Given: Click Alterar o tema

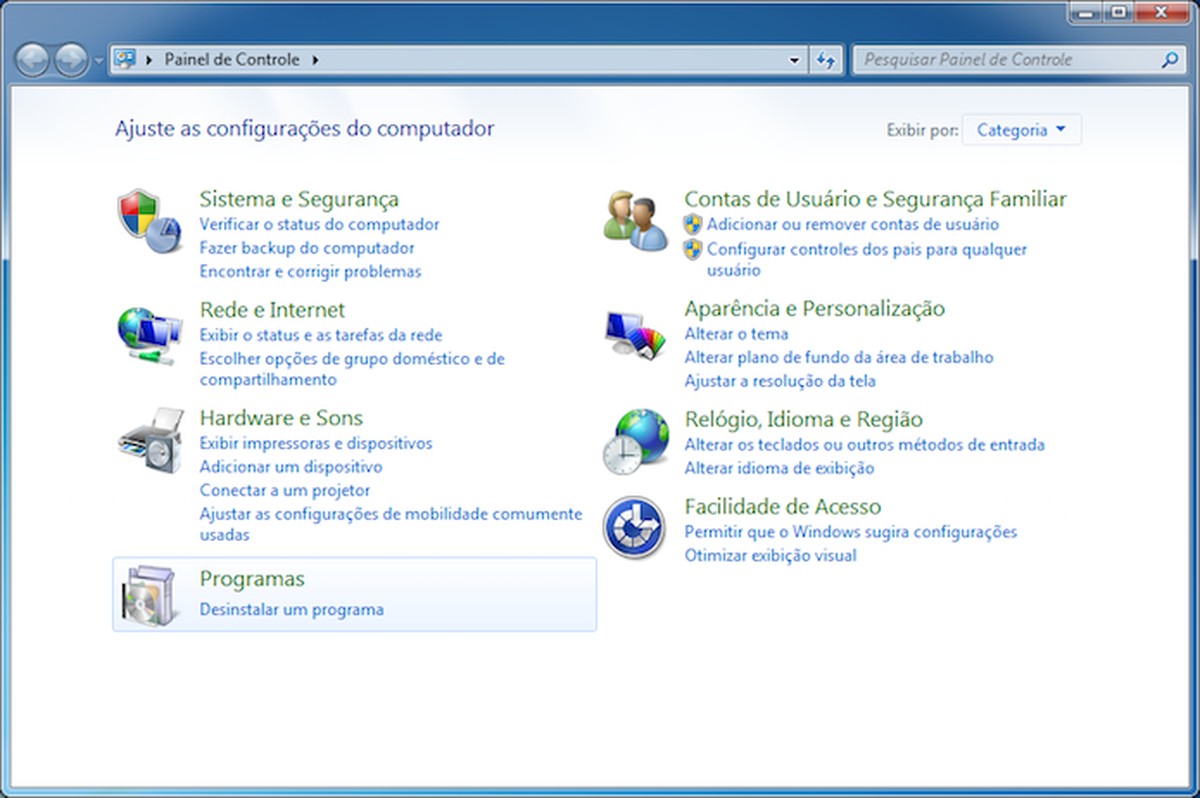Looking at the screenshot, I should coord(737,334).
